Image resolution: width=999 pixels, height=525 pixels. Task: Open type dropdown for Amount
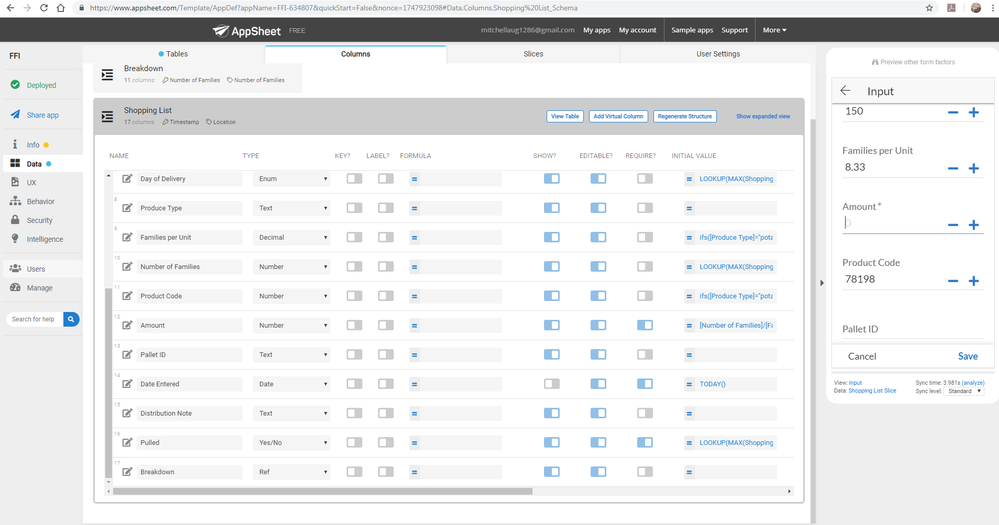tap(291, 326)
